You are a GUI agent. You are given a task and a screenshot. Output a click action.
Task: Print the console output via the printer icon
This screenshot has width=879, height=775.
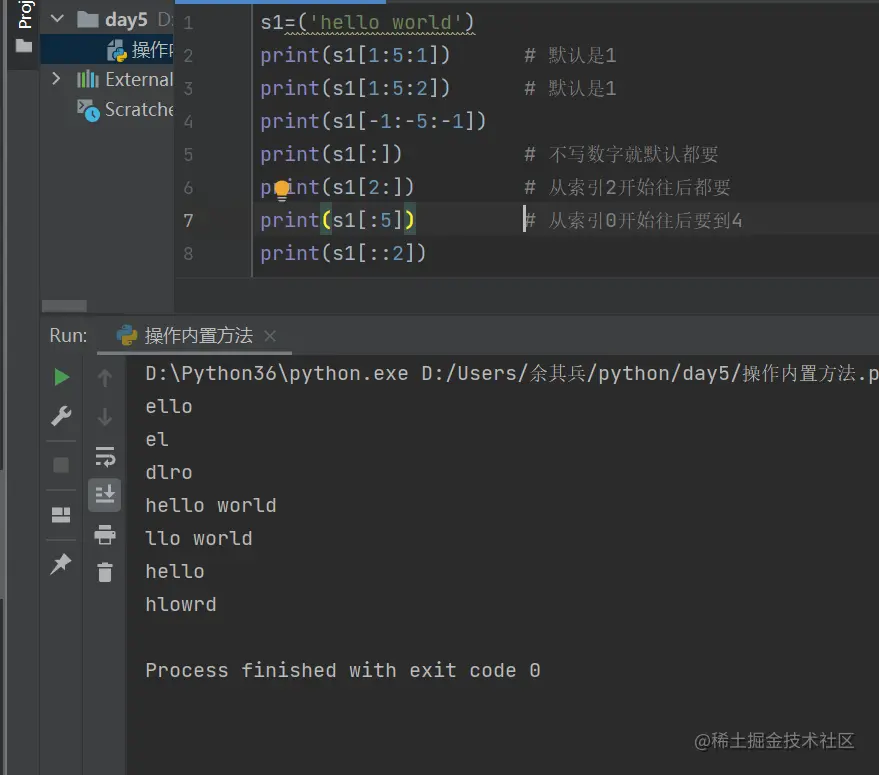[x=105, y=534]
